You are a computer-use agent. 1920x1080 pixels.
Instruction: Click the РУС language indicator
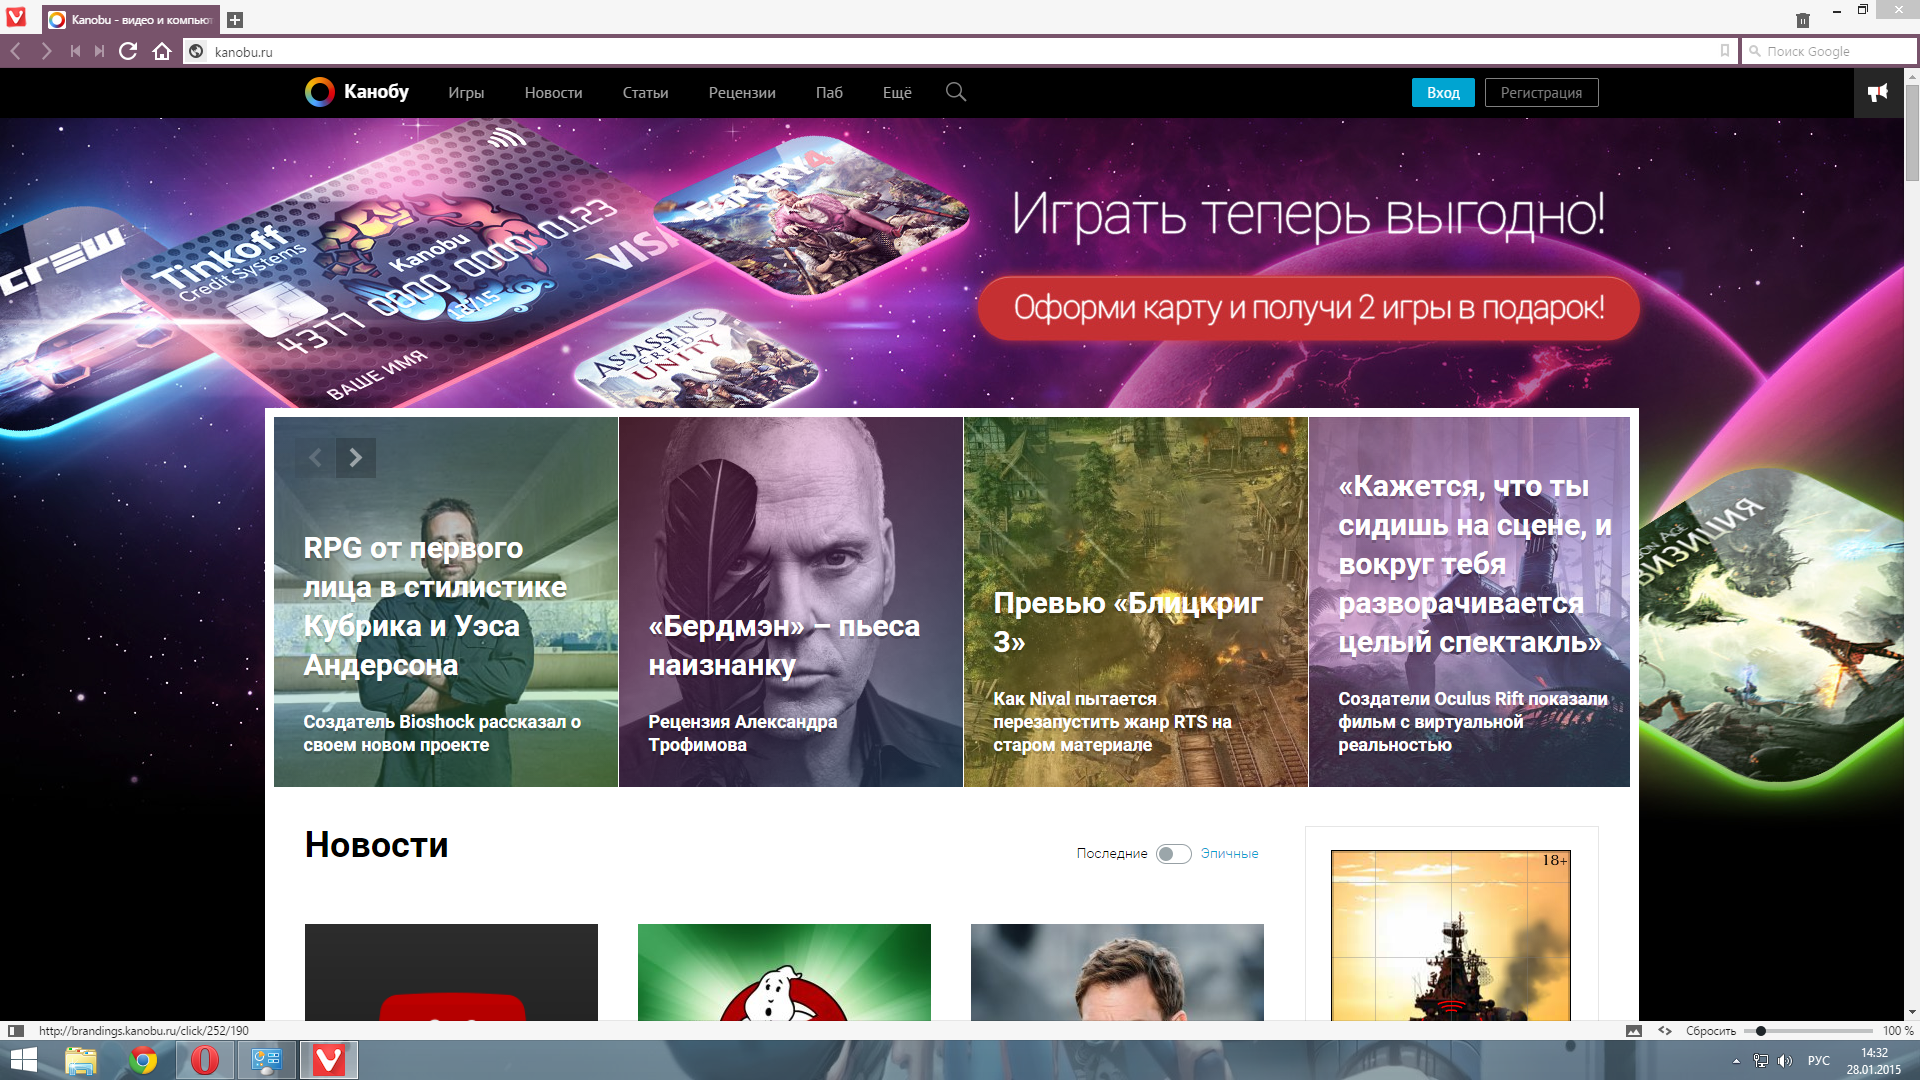1819,1061
